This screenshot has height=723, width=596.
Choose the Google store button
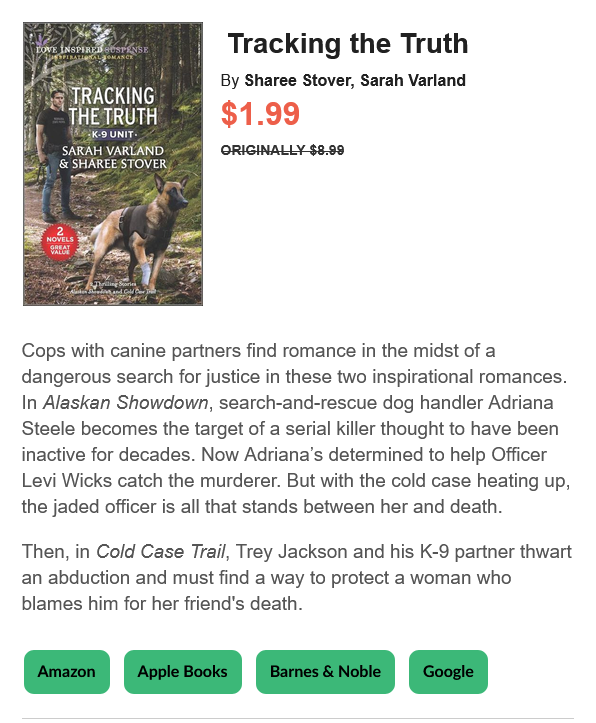tap(448, 671)
